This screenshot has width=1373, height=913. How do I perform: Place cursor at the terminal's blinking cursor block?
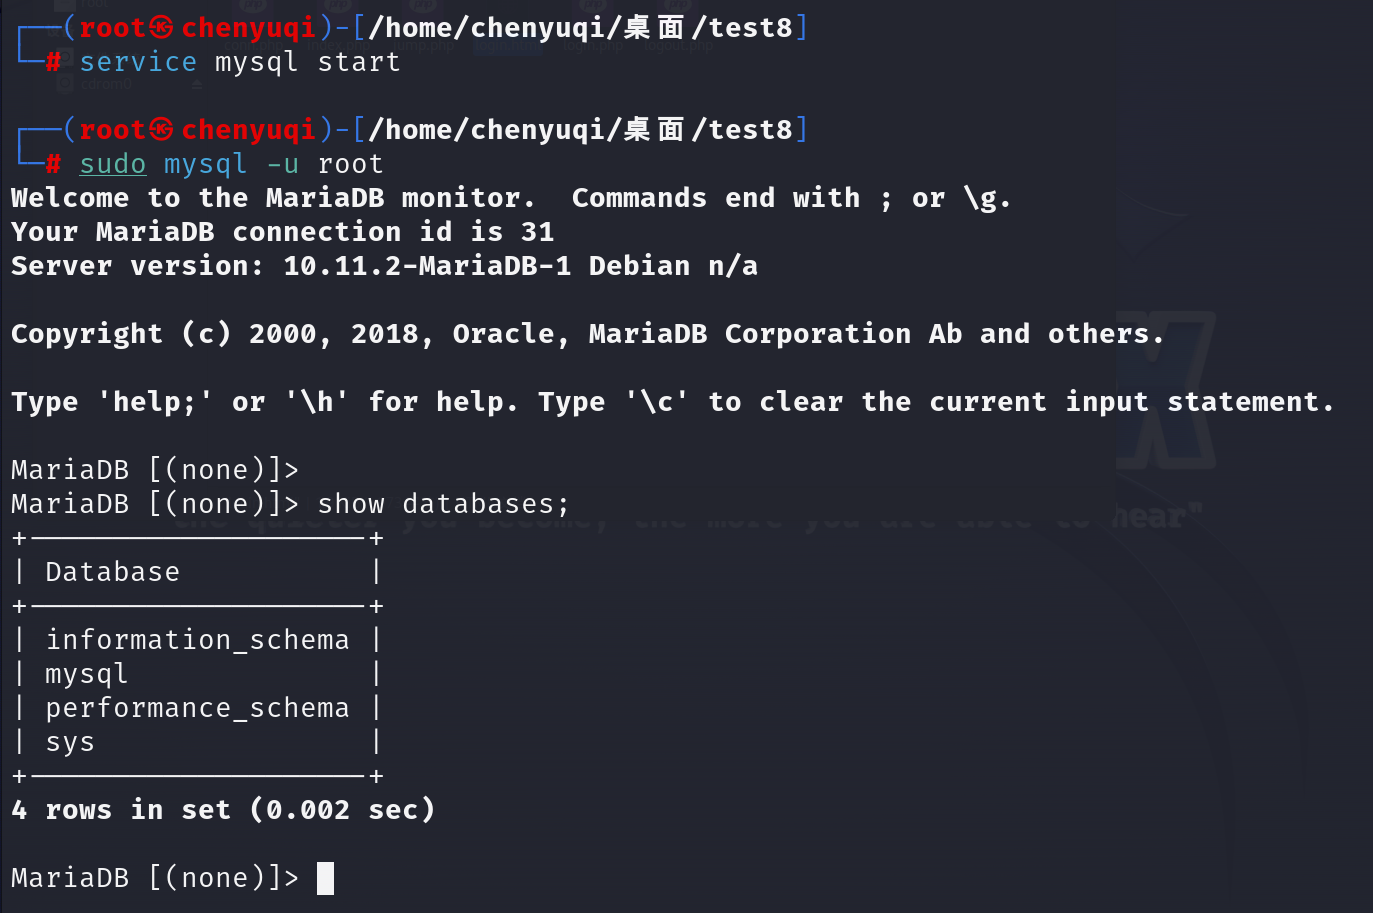pos(325,878)
